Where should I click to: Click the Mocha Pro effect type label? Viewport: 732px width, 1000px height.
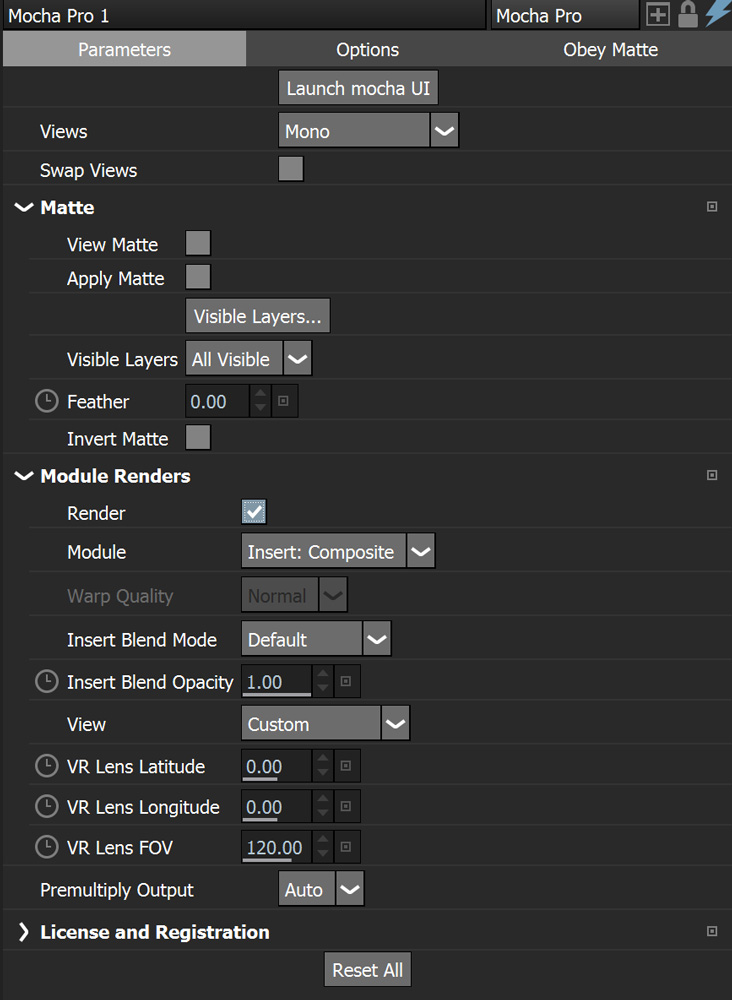[565, 15]
